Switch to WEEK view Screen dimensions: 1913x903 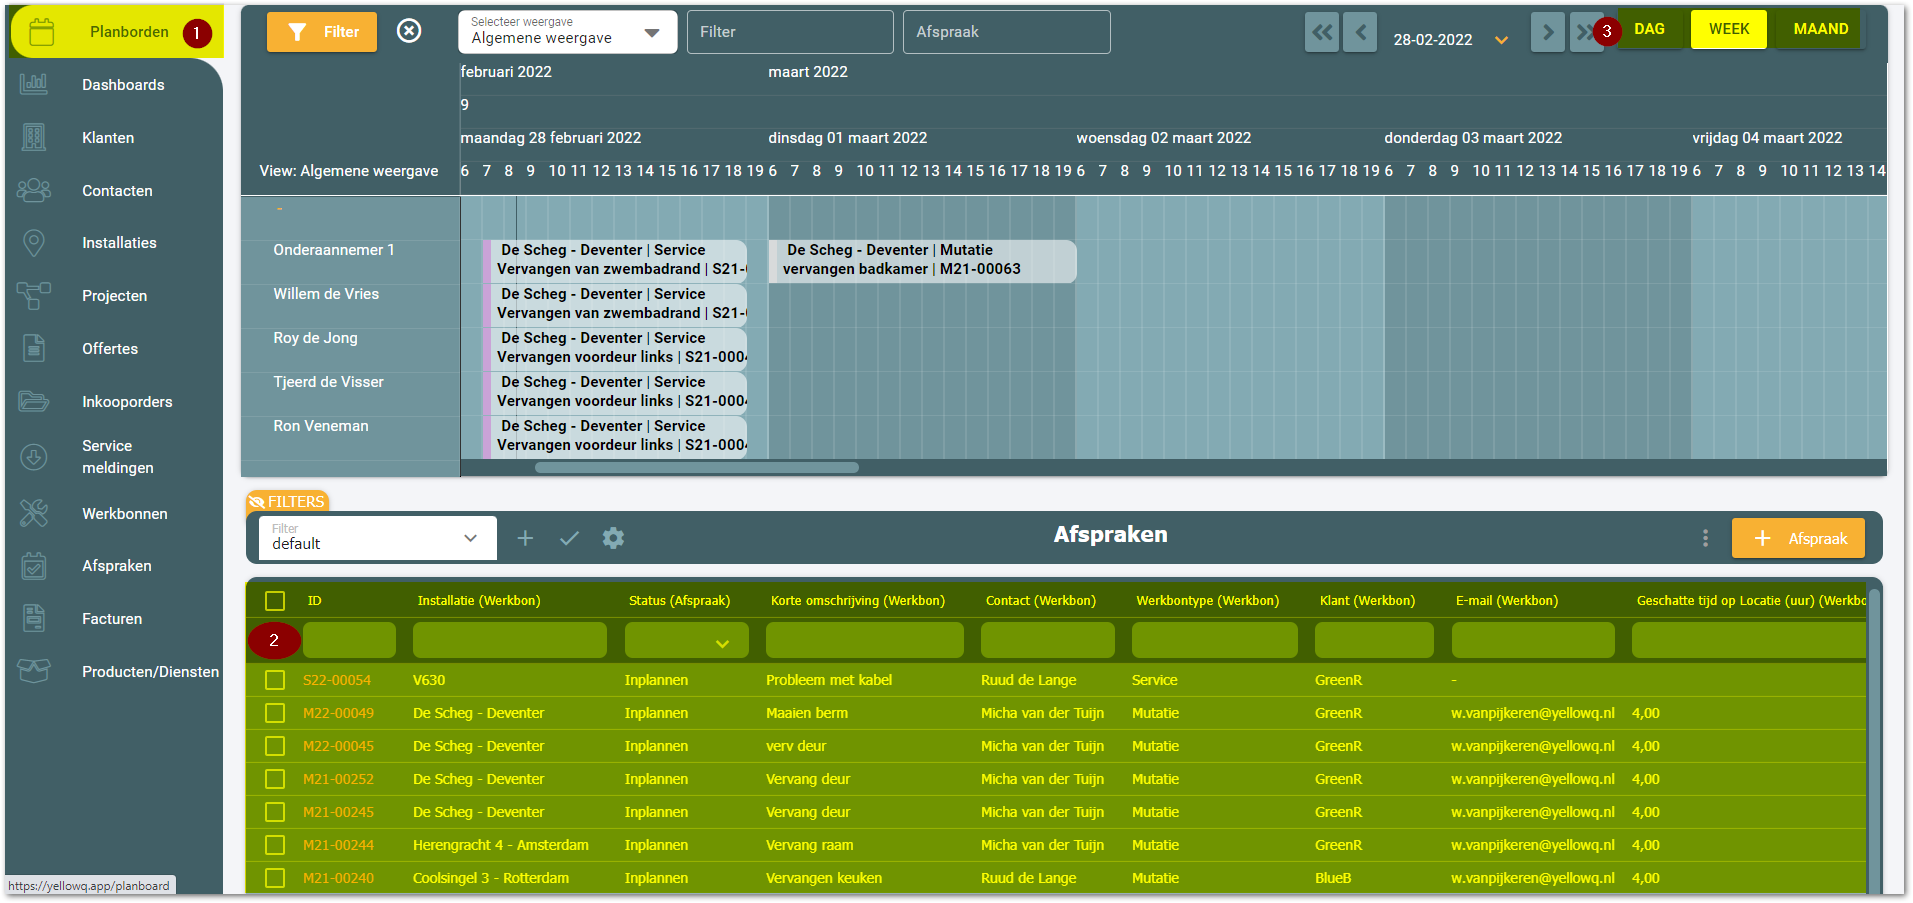[x=1729, y=29]
